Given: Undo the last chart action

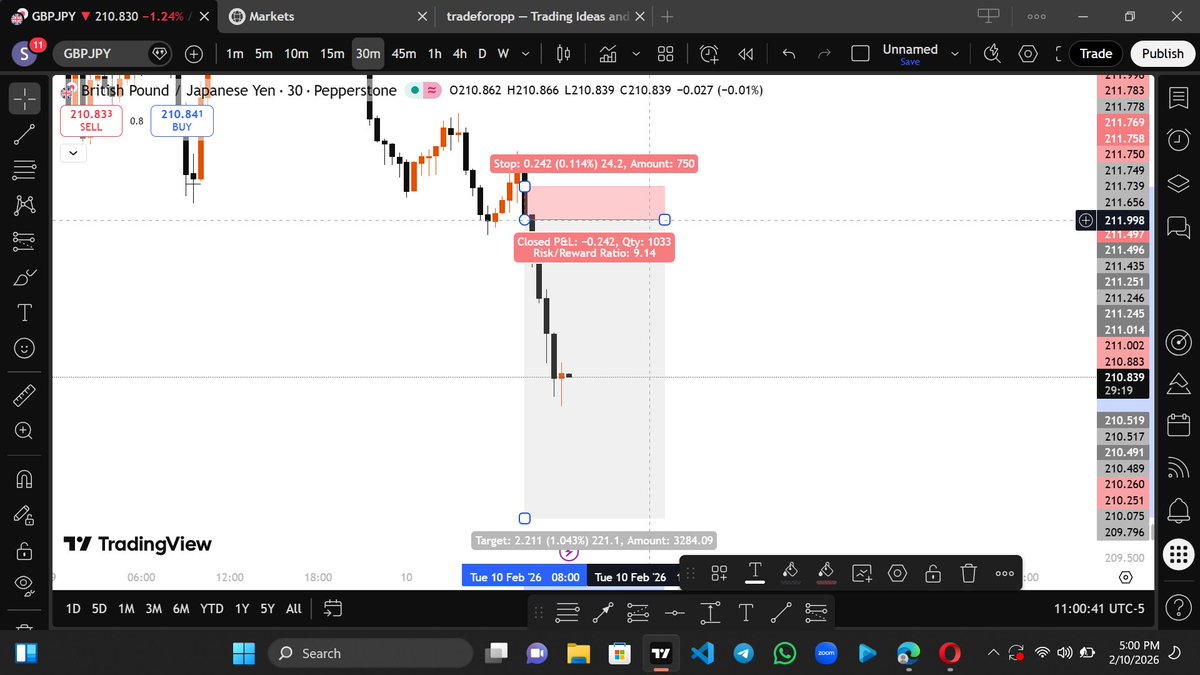Looking at the screenshot, I should [789, 54].
